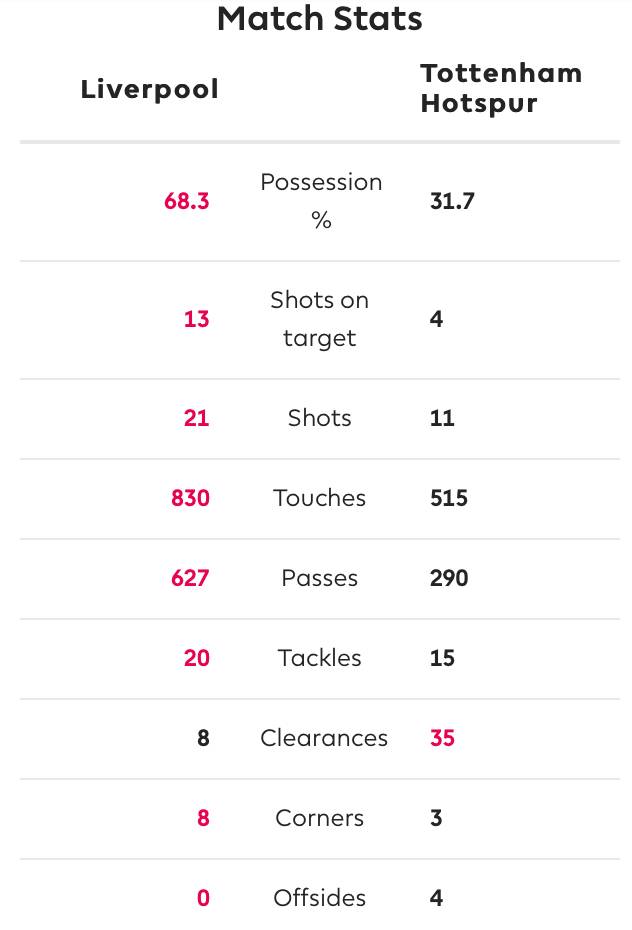Click Tottenham's 35 clearances value
632x930 pixels.
click(442, 738)
